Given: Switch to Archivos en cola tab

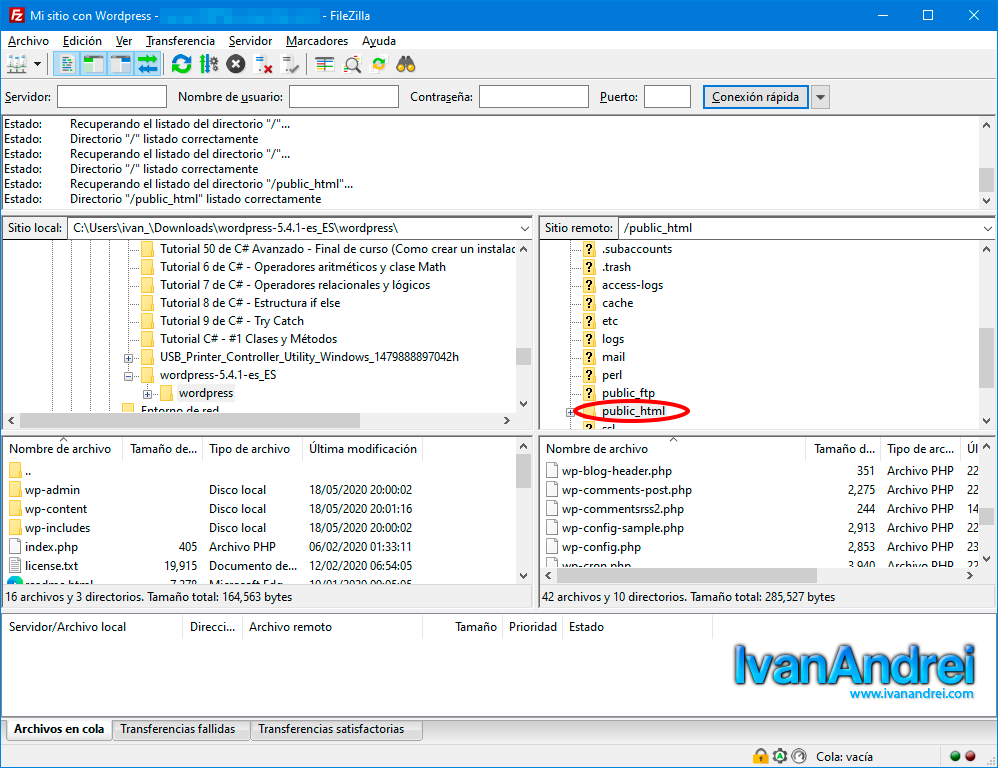Looking at the screenshot, I should tap(59, 729).
